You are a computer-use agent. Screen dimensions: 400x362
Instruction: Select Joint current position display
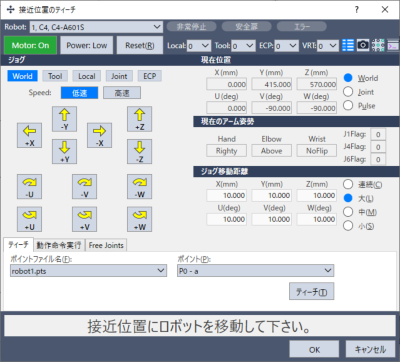coord(348,92)
